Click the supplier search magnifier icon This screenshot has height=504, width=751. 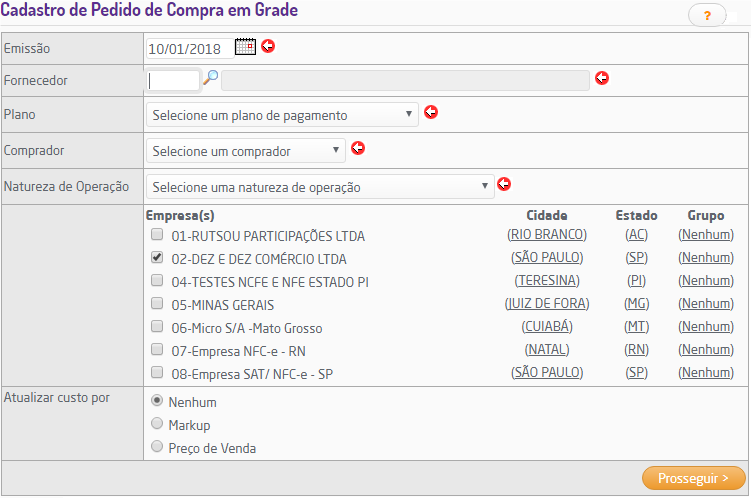pos(211,78)
